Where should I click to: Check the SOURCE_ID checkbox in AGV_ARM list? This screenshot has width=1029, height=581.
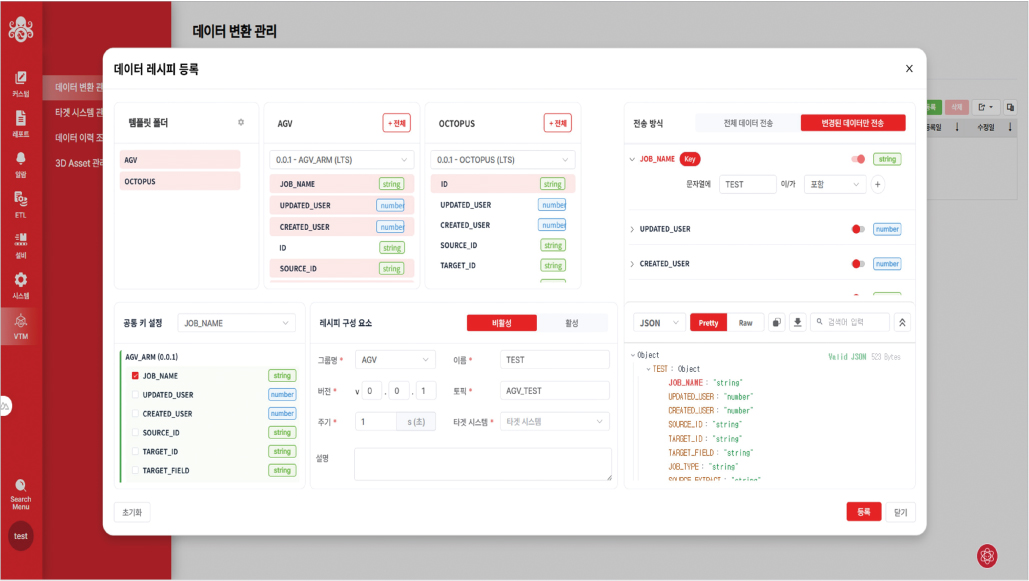[x=135, y=433]
